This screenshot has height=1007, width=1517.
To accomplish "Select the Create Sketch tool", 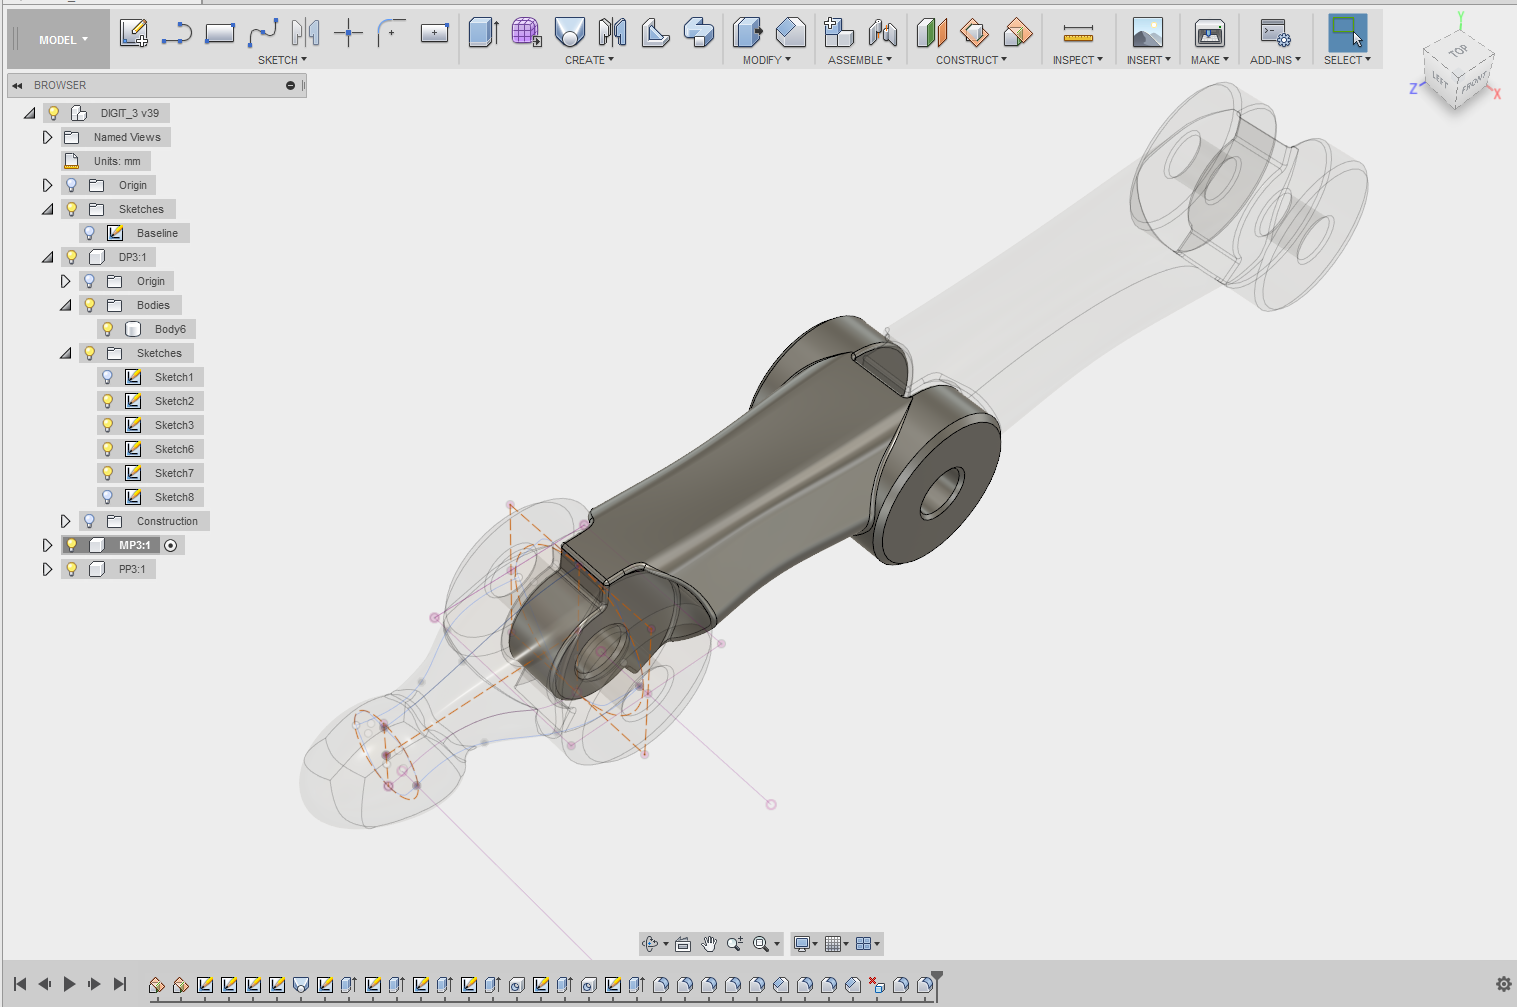I will click(133, 33).
